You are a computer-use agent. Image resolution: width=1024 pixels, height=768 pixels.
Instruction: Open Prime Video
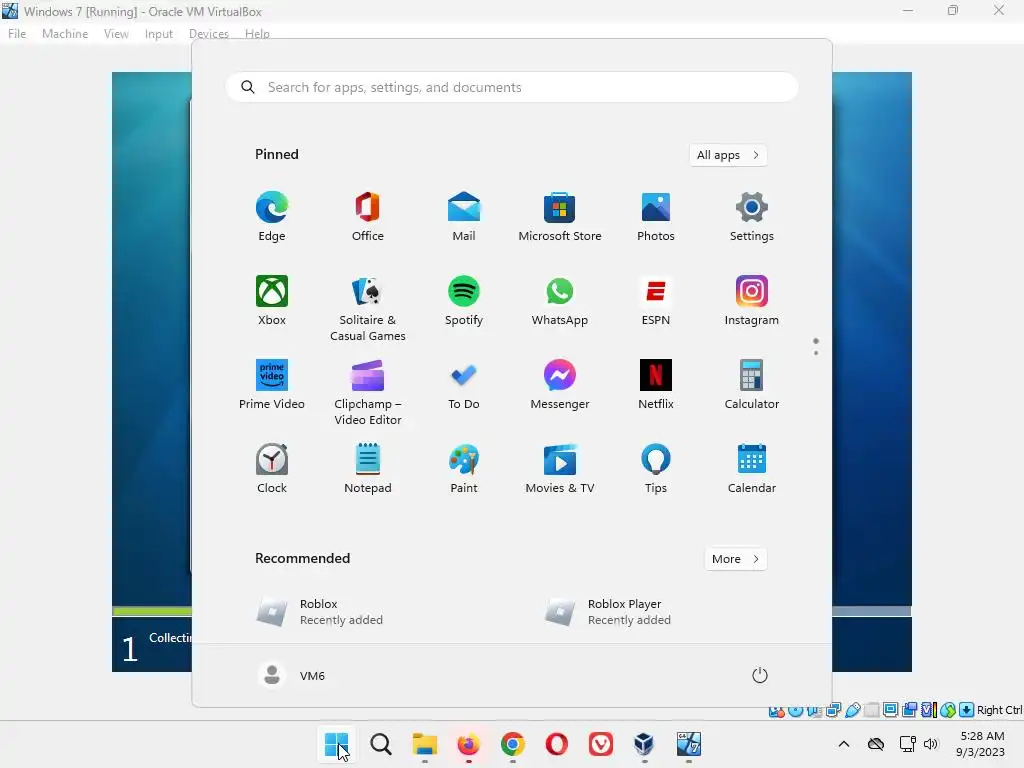pyautogui.click(x=272, y=385)
